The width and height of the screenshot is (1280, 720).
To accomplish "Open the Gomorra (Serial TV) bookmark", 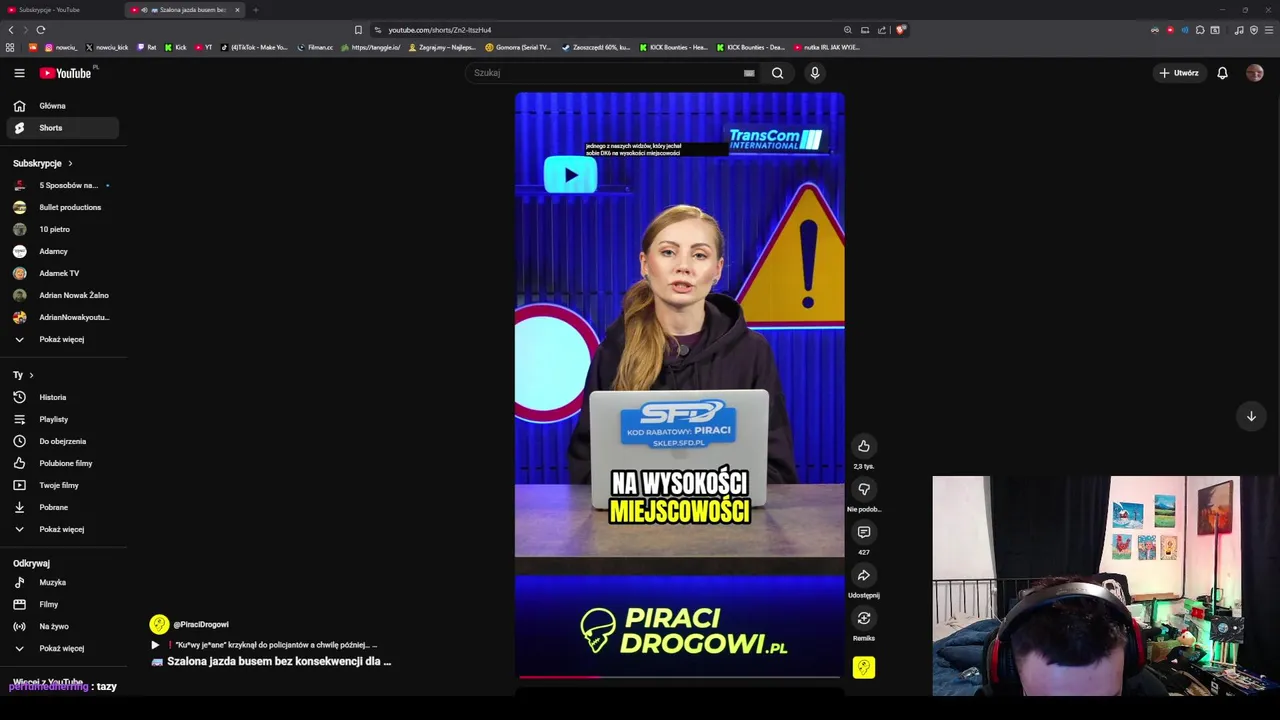I will [518, 47].
